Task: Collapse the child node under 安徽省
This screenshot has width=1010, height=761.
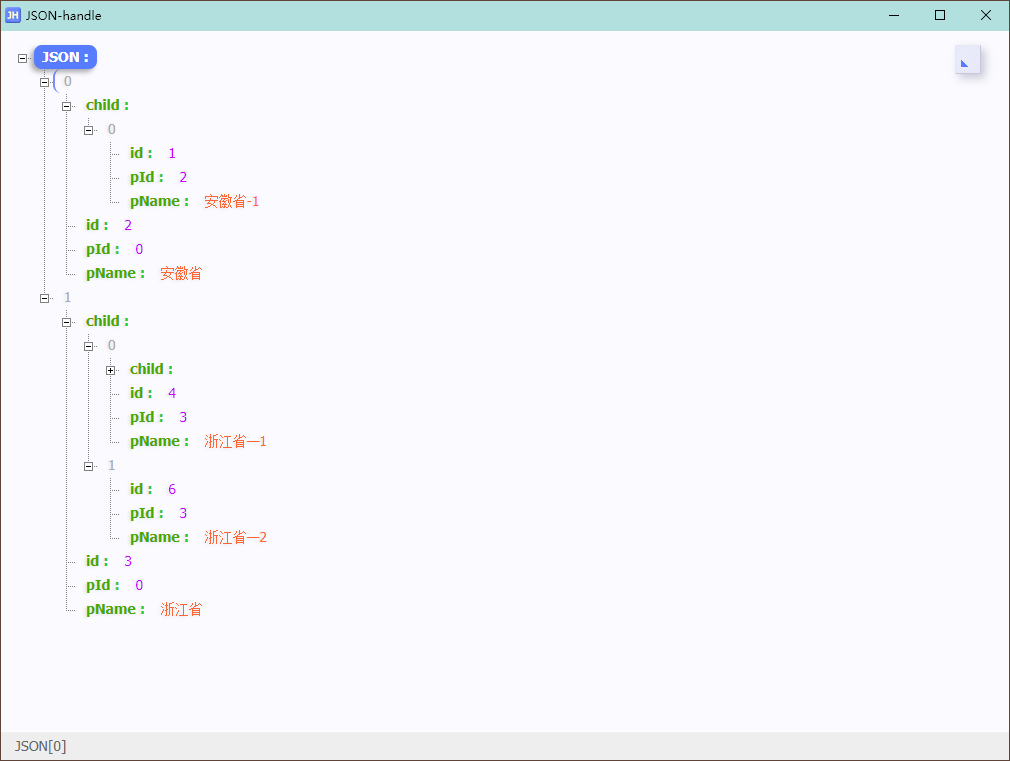Action: coord(66,106)
